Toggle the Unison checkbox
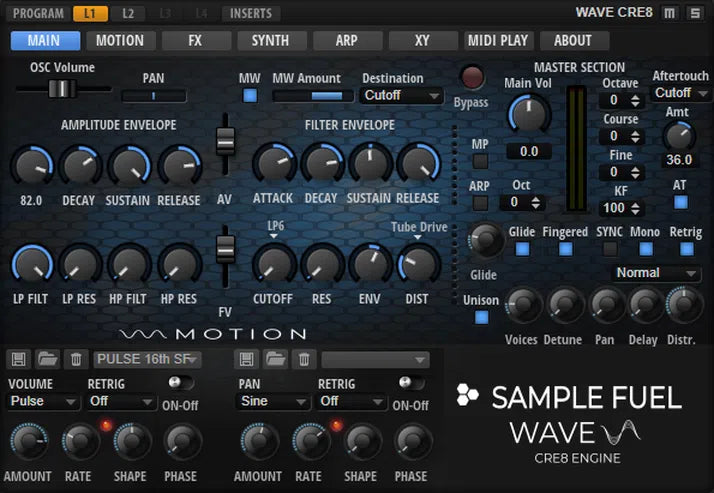This screenshot has width=714, height=493. coord(481,317)
